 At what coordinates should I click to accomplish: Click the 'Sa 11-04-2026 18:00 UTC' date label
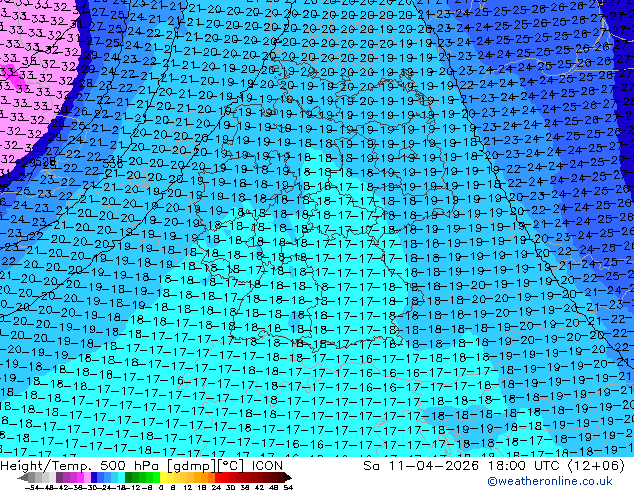click(463, 465)
